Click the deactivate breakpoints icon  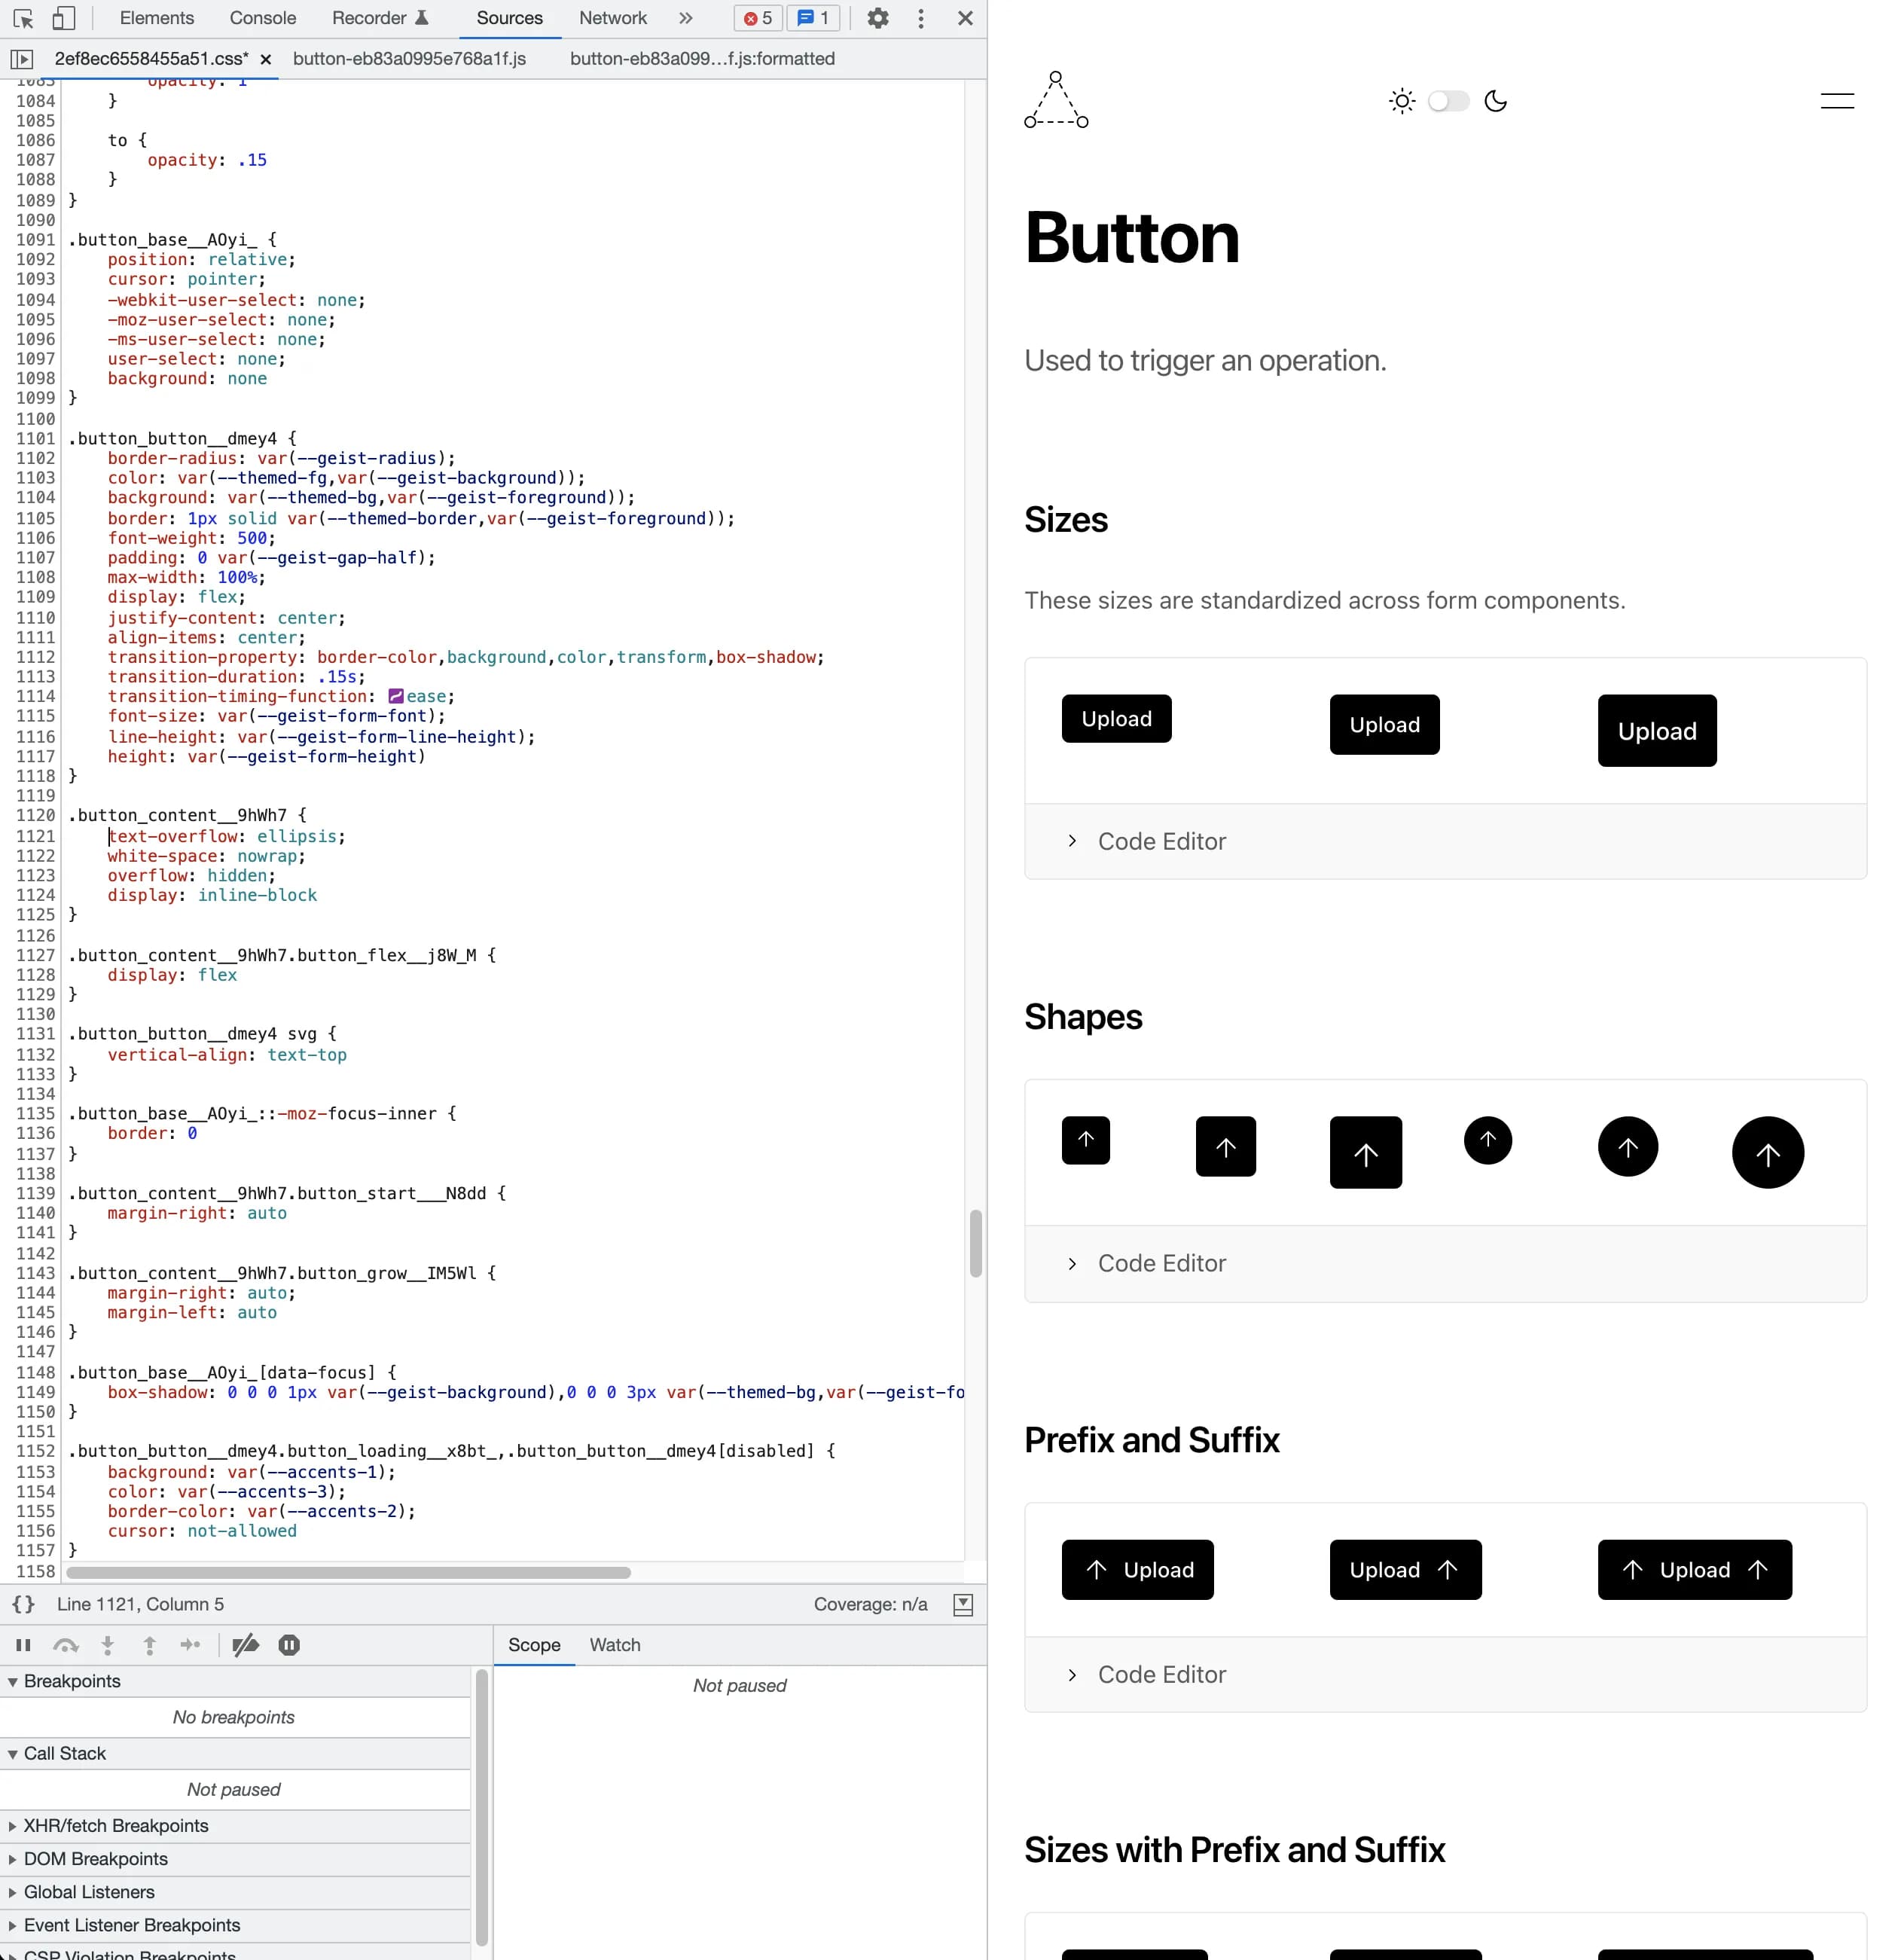pyautogui.click(x=245, y=1645)
